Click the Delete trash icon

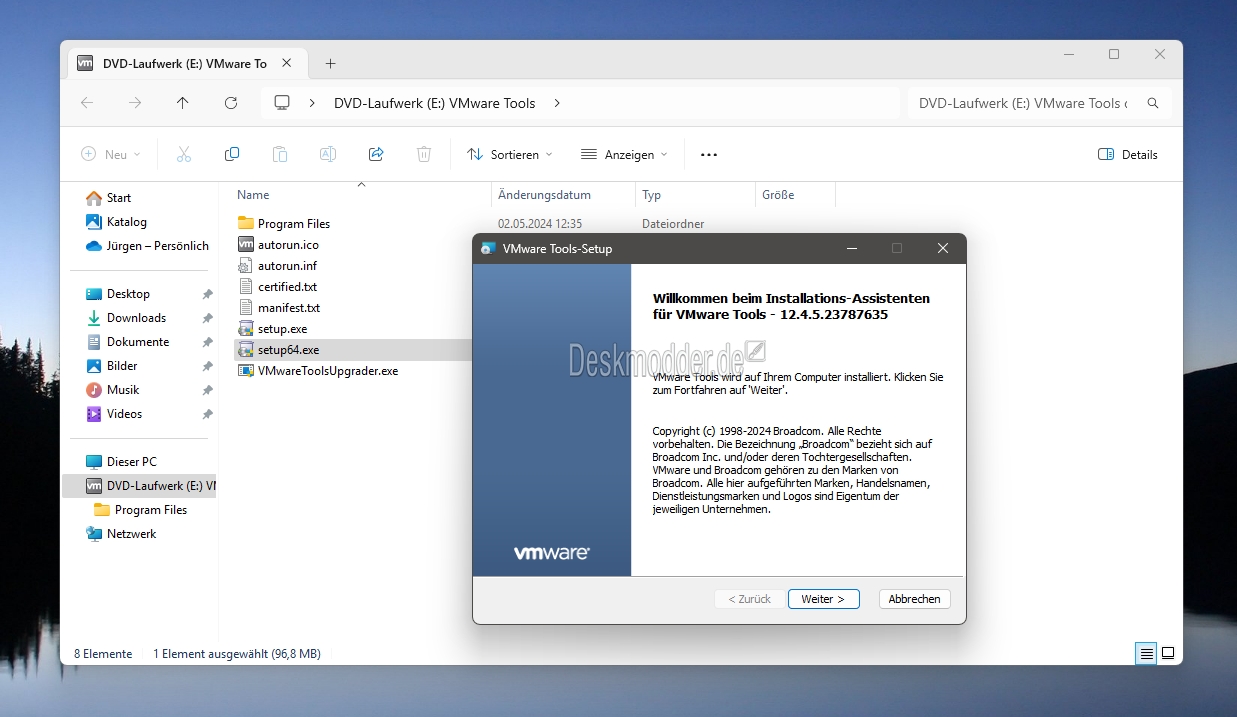[424, 154]
